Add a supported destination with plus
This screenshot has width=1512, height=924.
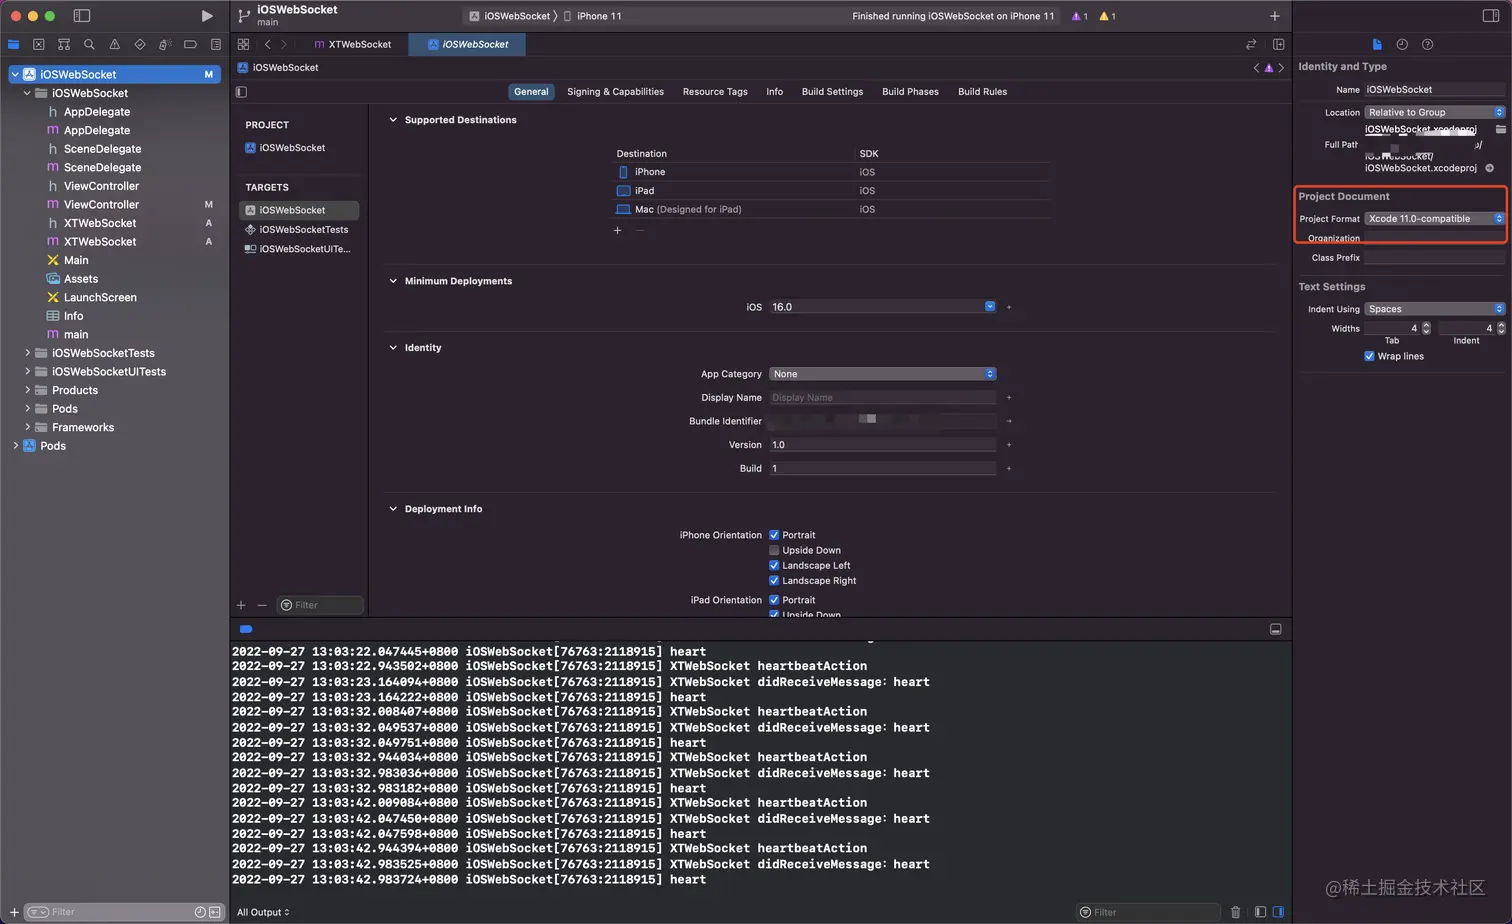pos(617,230)
